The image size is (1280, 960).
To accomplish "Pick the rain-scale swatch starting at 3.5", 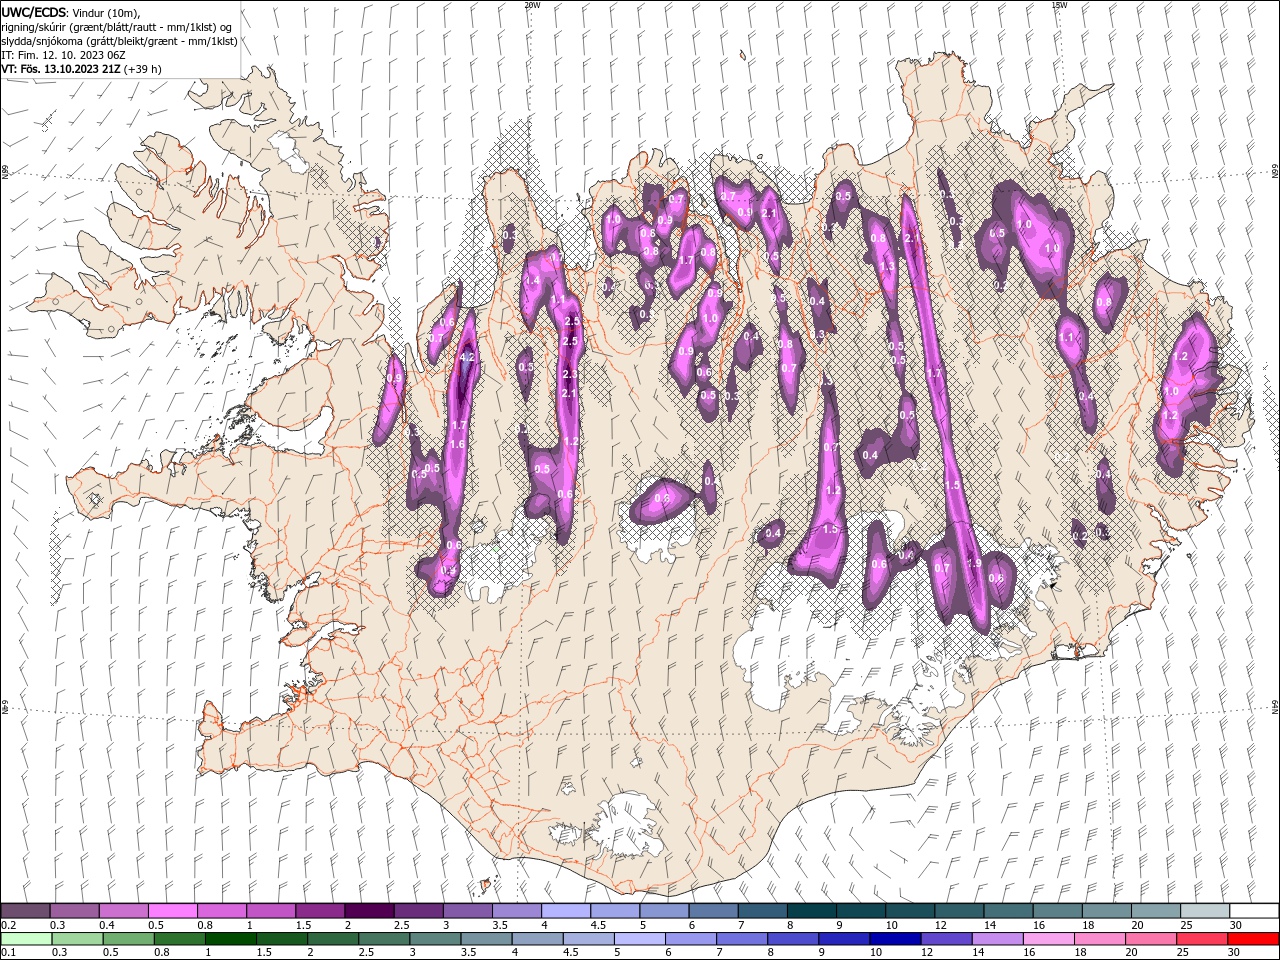I will (x=485, y=938).
